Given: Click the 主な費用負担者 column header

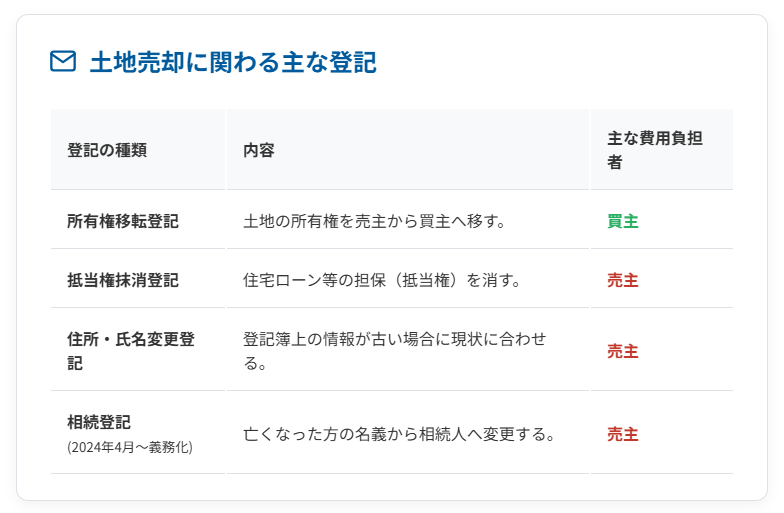Looking at the screenshot, I should tap(655, 150).
